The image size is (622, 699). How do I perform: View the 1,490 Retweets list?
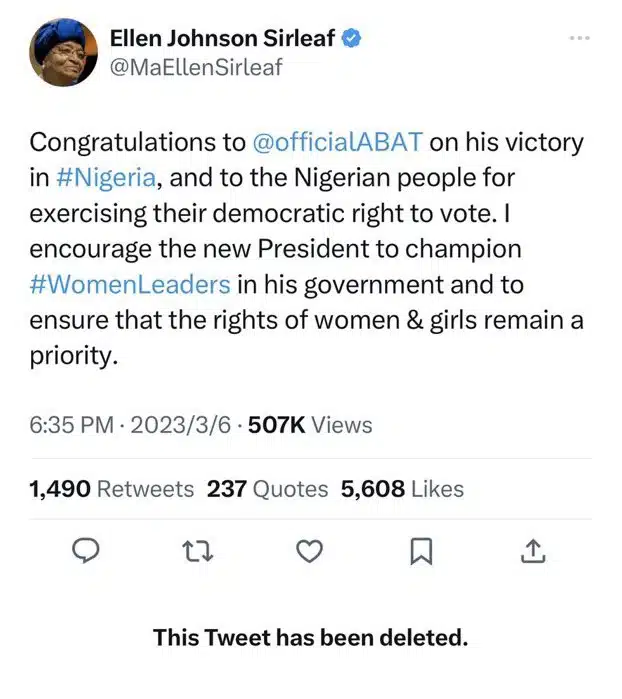click(112, 489)
